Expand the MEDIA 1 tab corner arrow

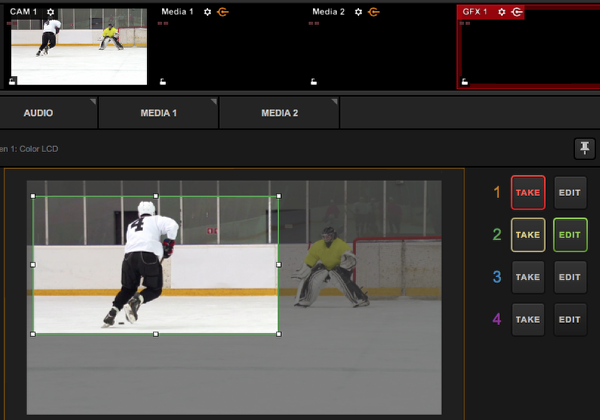click(x=214, y=102)
